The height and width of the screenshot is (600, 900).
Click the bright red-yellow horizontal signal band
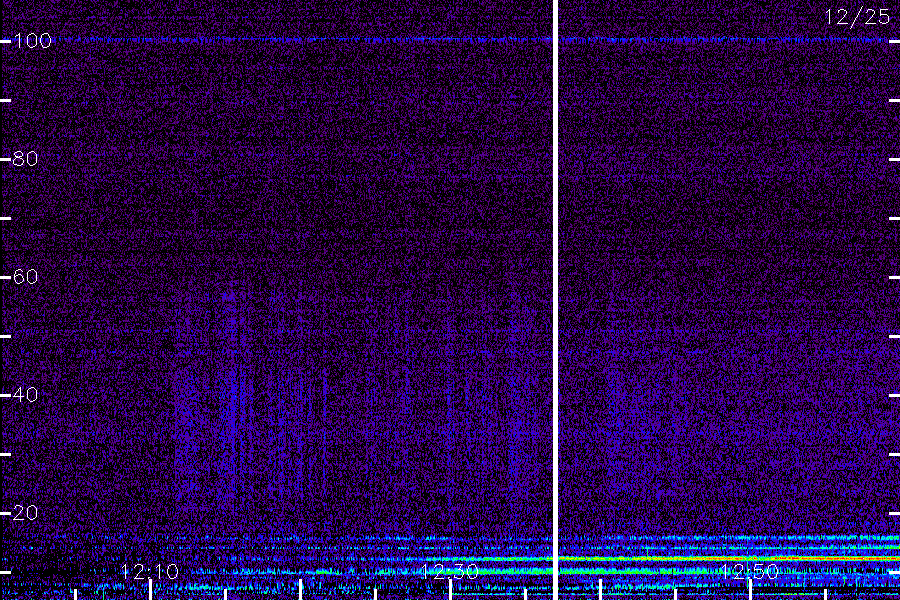click(729, 558)
